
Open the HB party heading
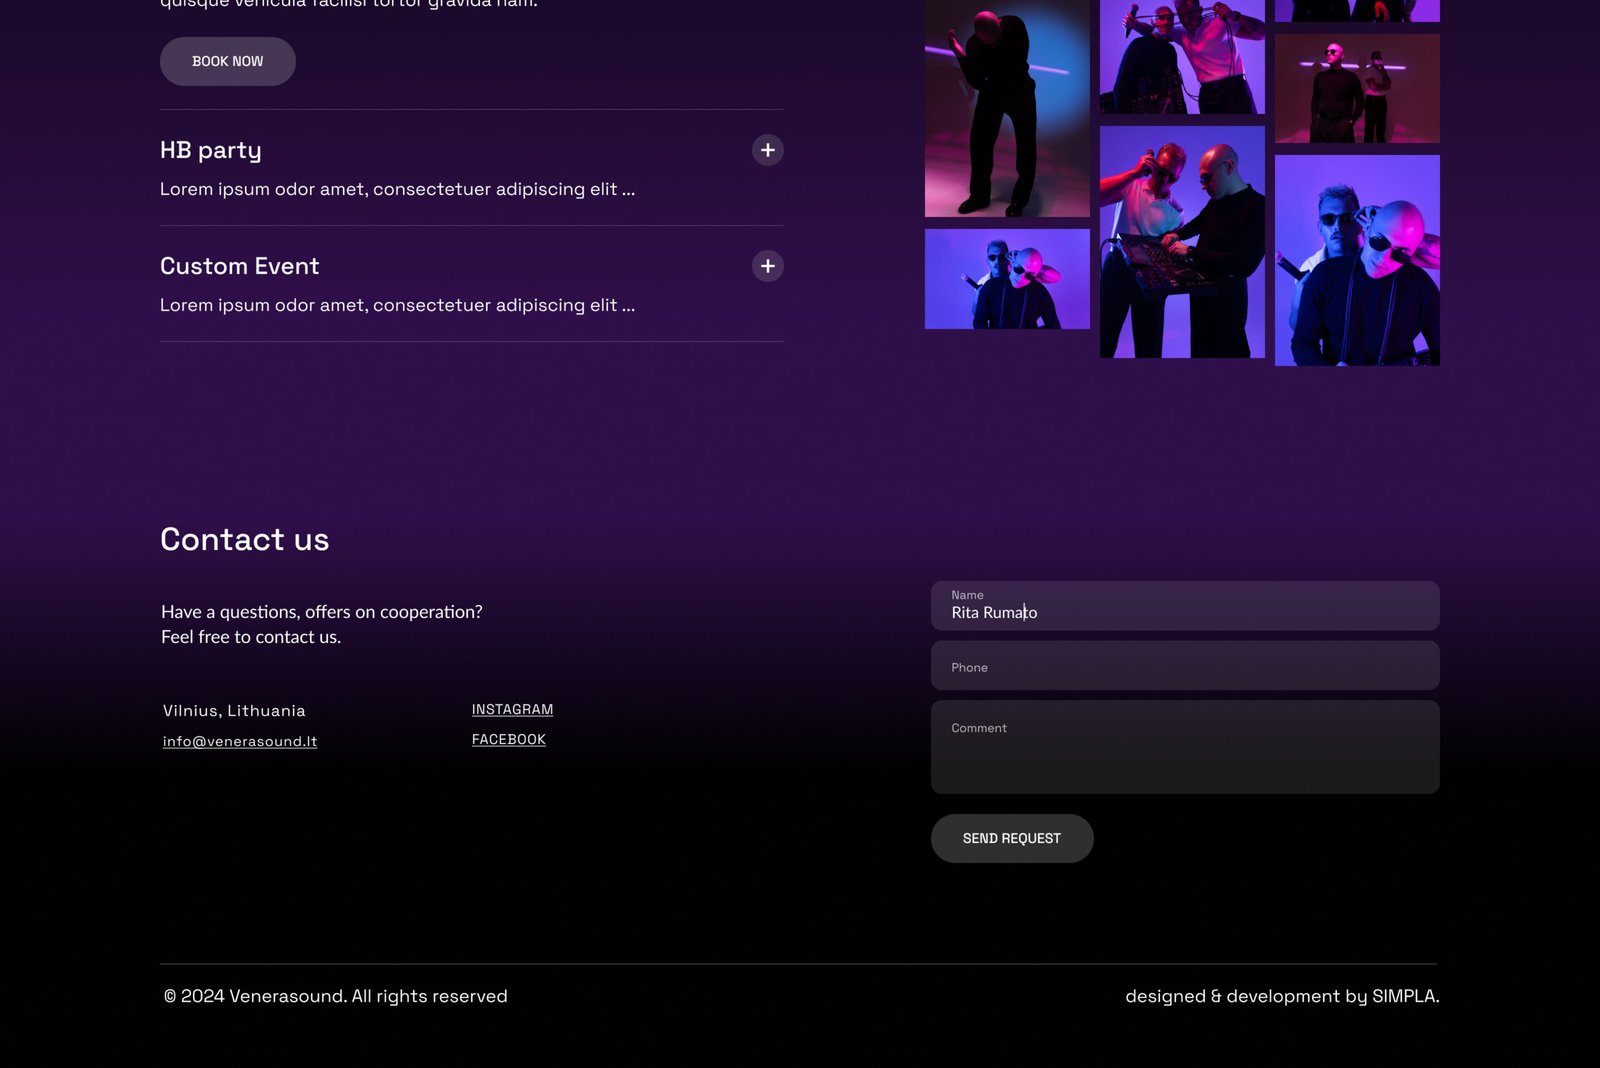[211, 150]
